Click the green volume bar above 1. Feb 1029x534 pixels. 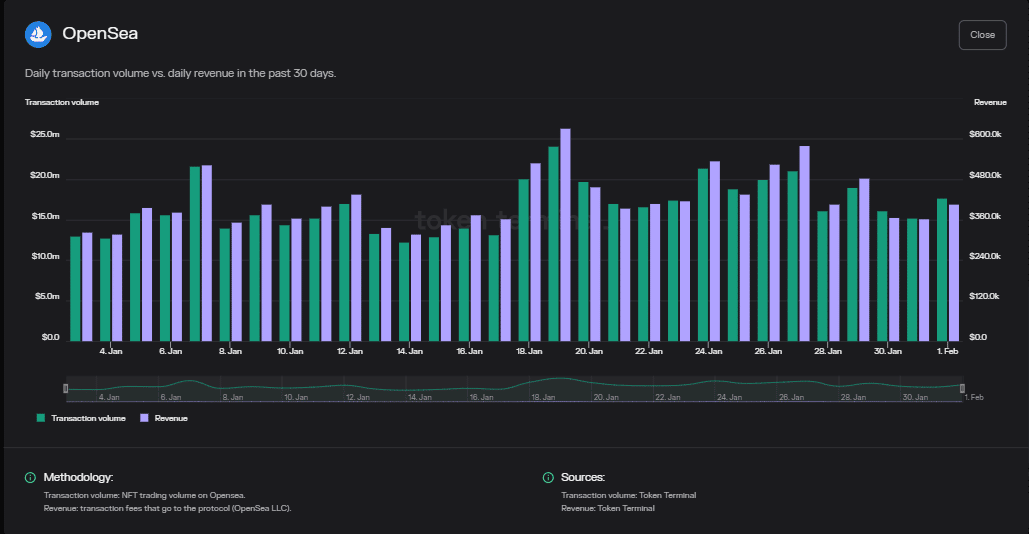point(942,270)
